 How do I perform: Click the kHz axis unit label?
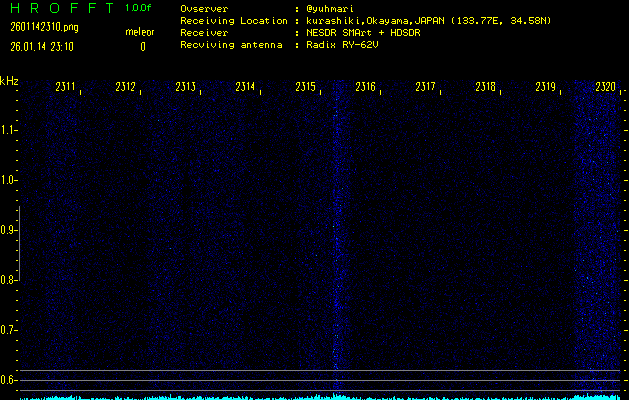(9, 81)
